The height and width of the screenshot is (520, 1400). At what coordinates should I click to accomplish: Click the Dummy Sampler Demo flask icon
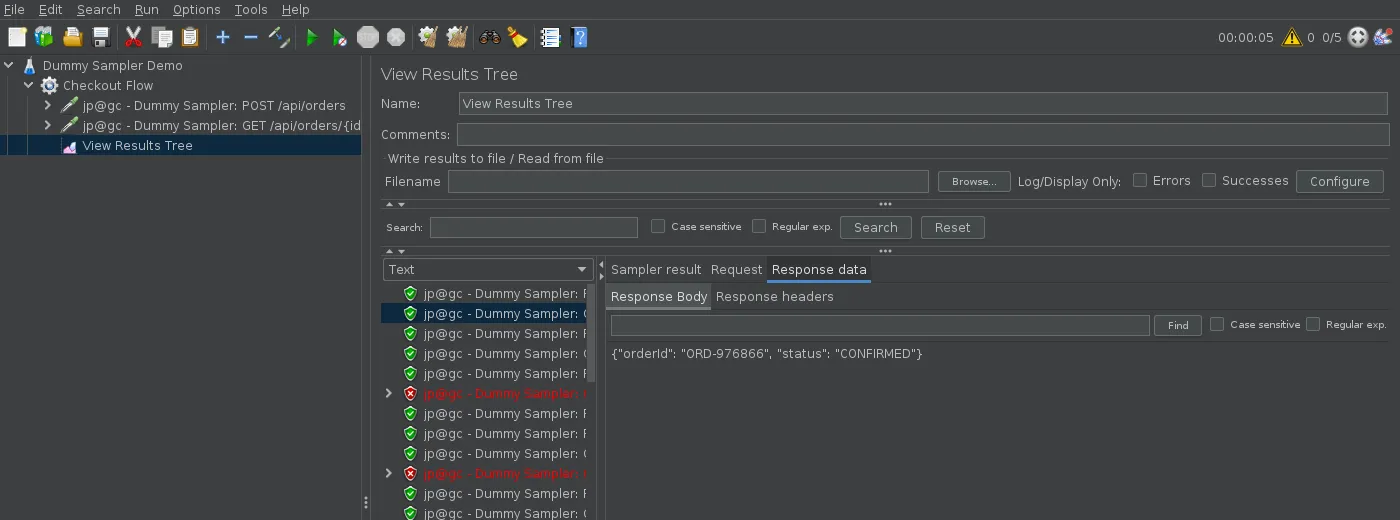pos(29,65)
